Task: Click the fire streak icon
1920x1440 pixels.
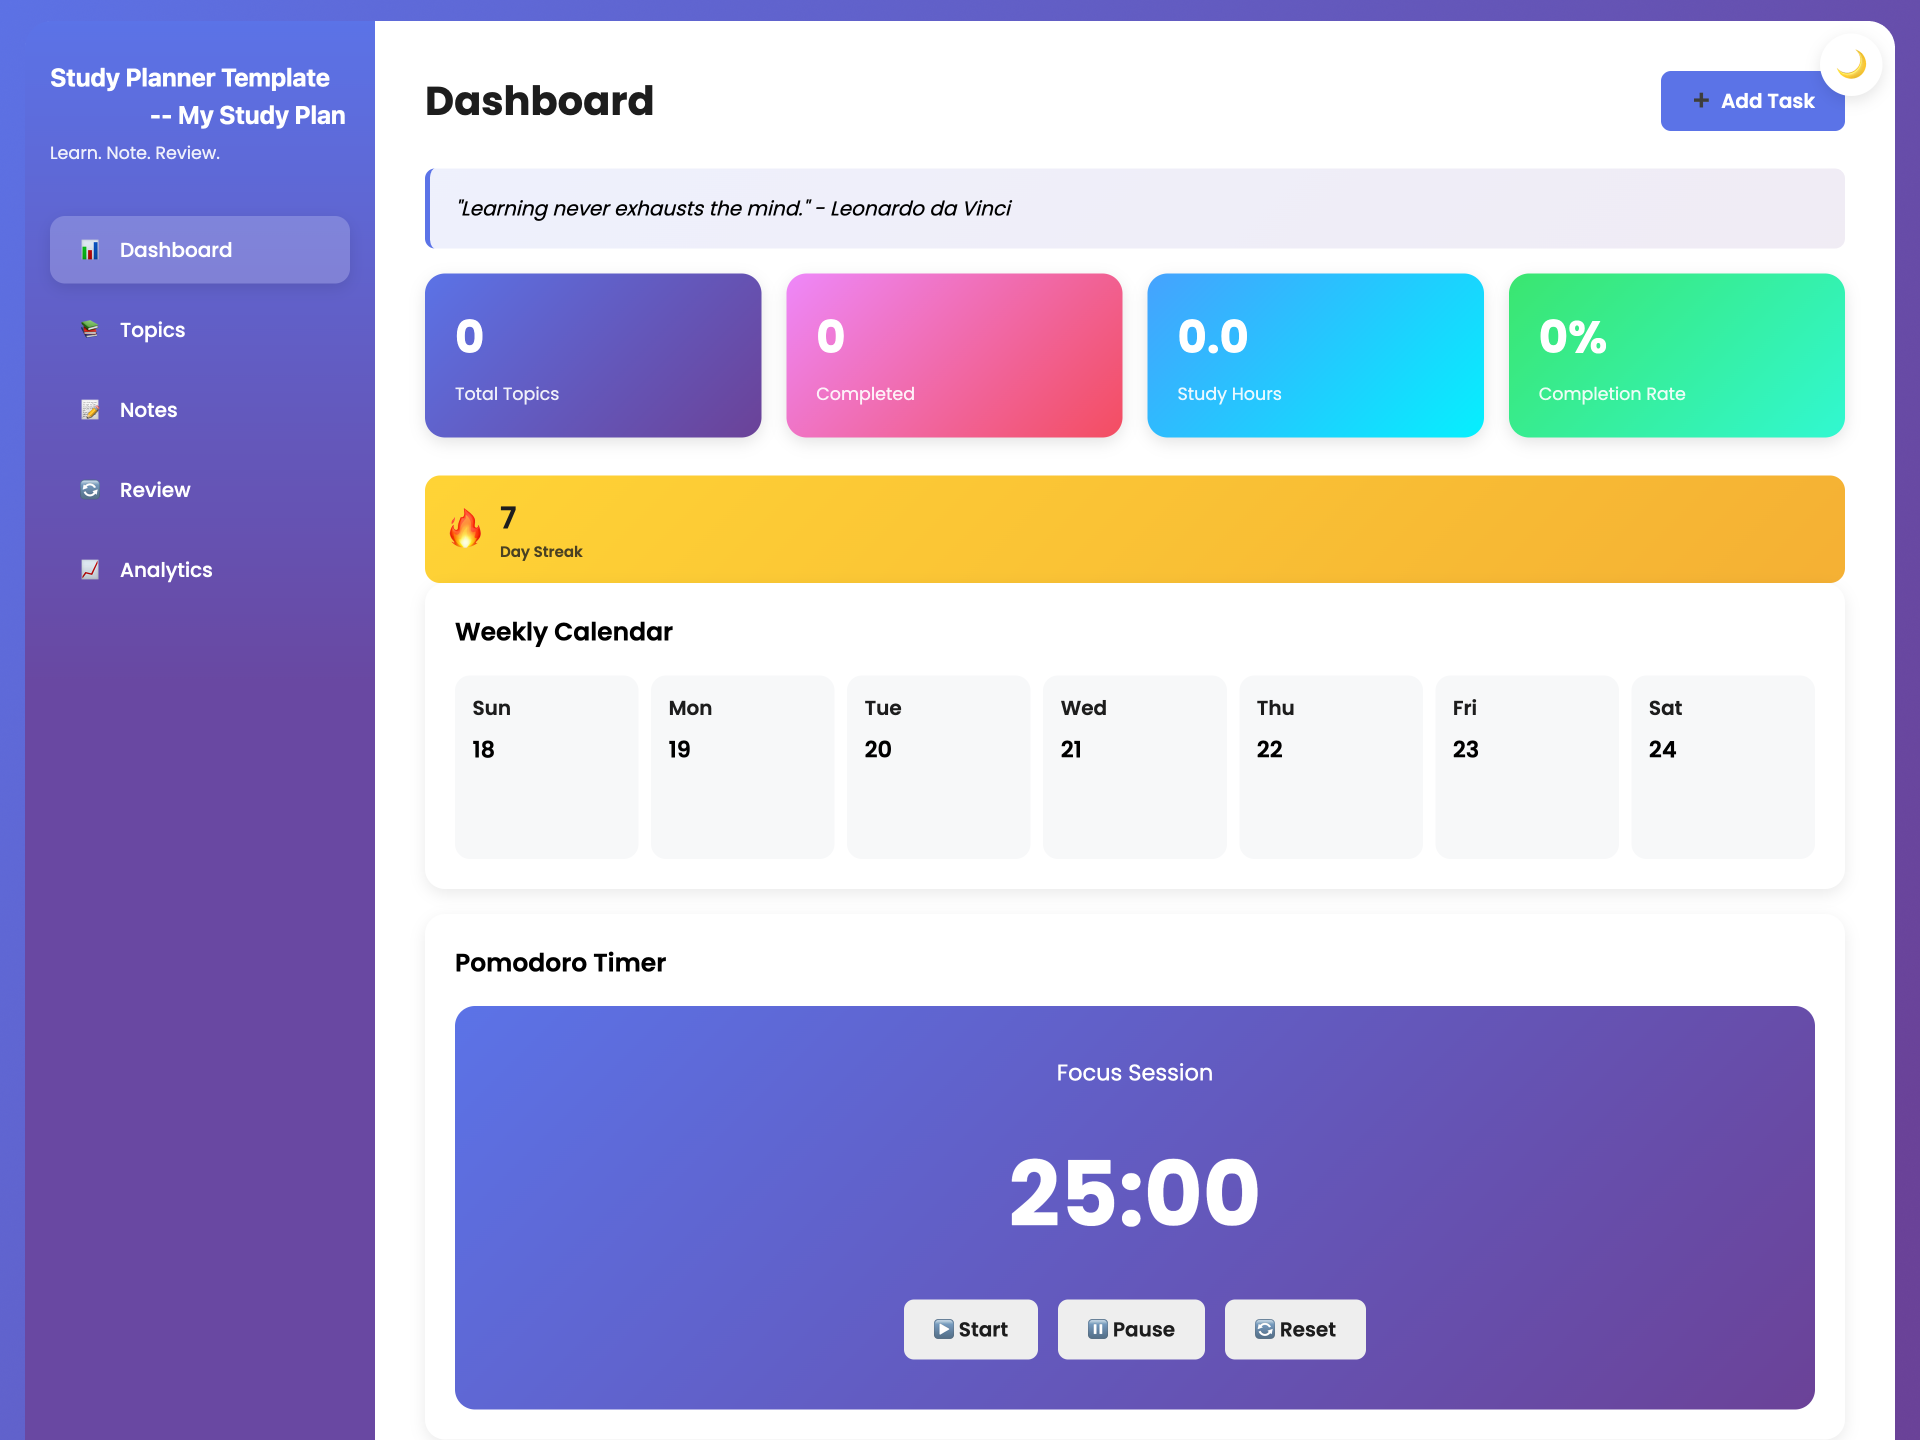Action: tap(465, 529)
